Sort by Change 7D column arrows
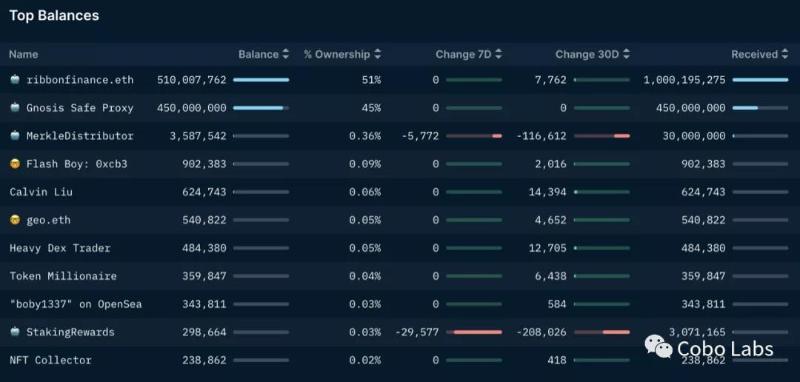800x382 pixels. point(498,54)
